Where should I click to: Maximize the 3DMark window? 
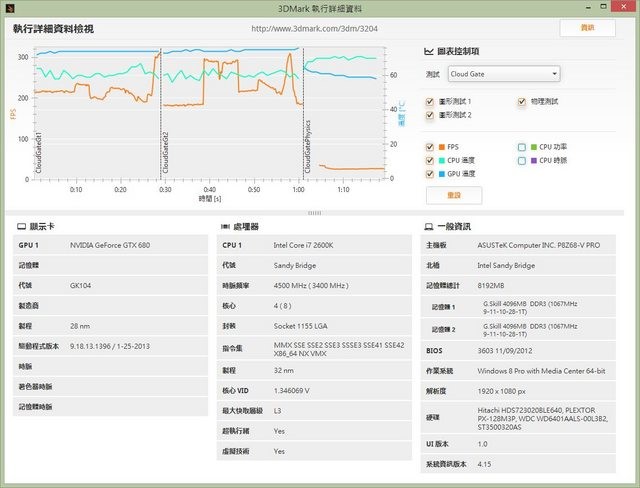[x=603, y=7]
